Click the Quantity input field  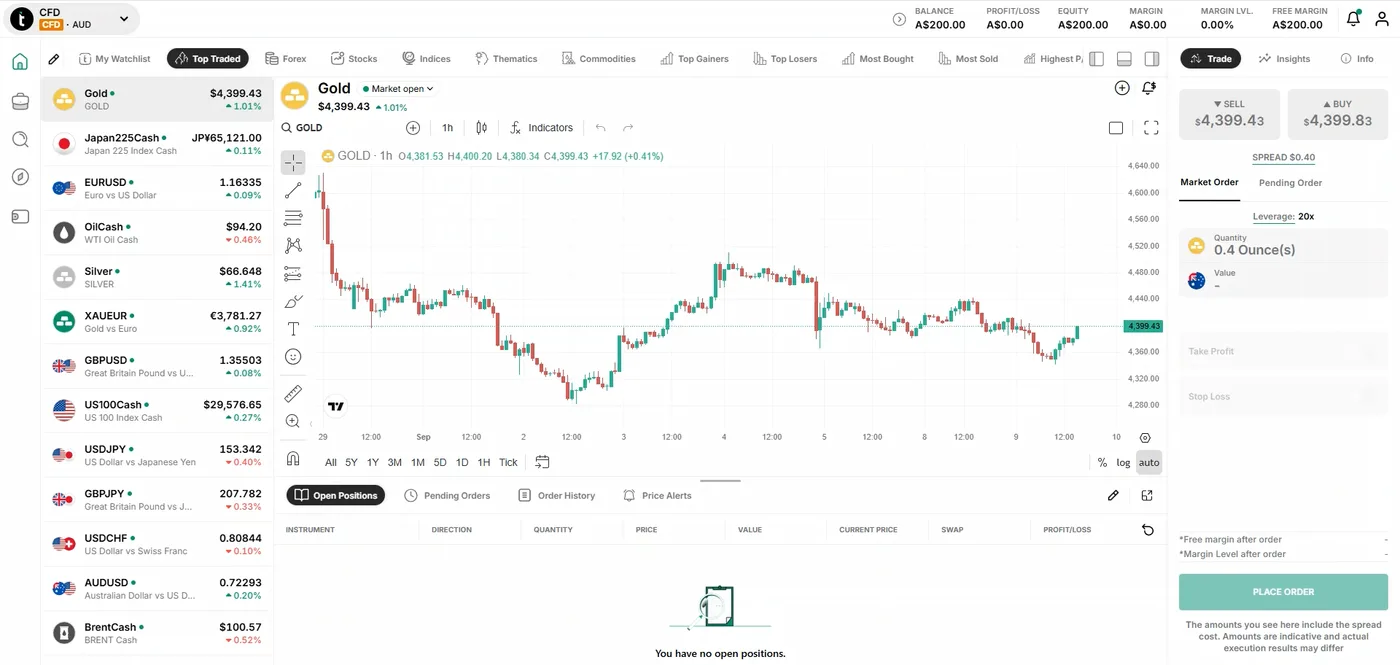pyautogui.click(x=1283, y=245)
